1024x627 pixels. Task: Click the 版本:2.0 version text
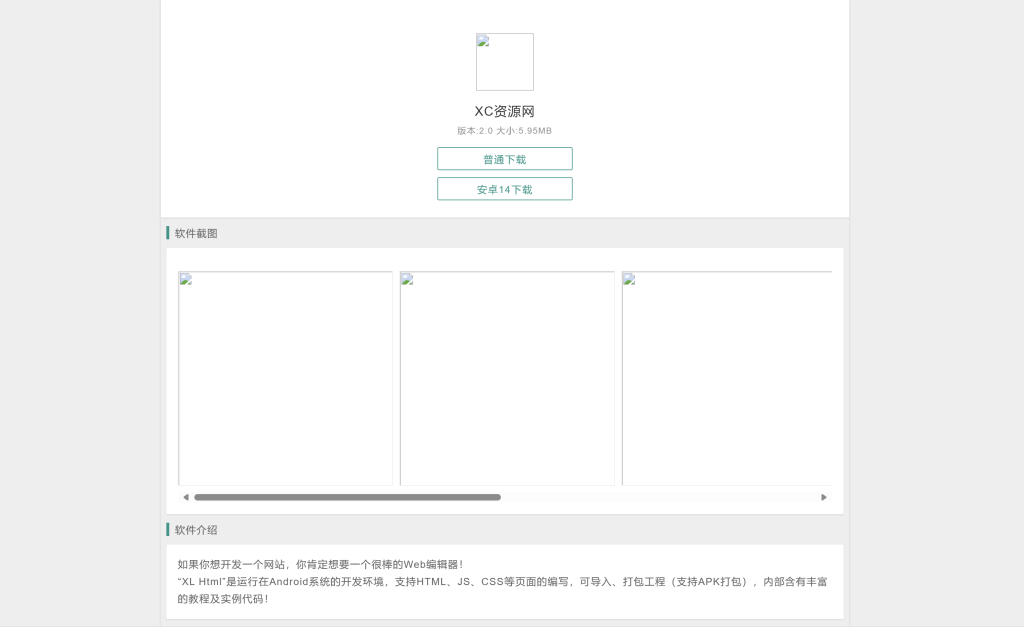(475, 131)
